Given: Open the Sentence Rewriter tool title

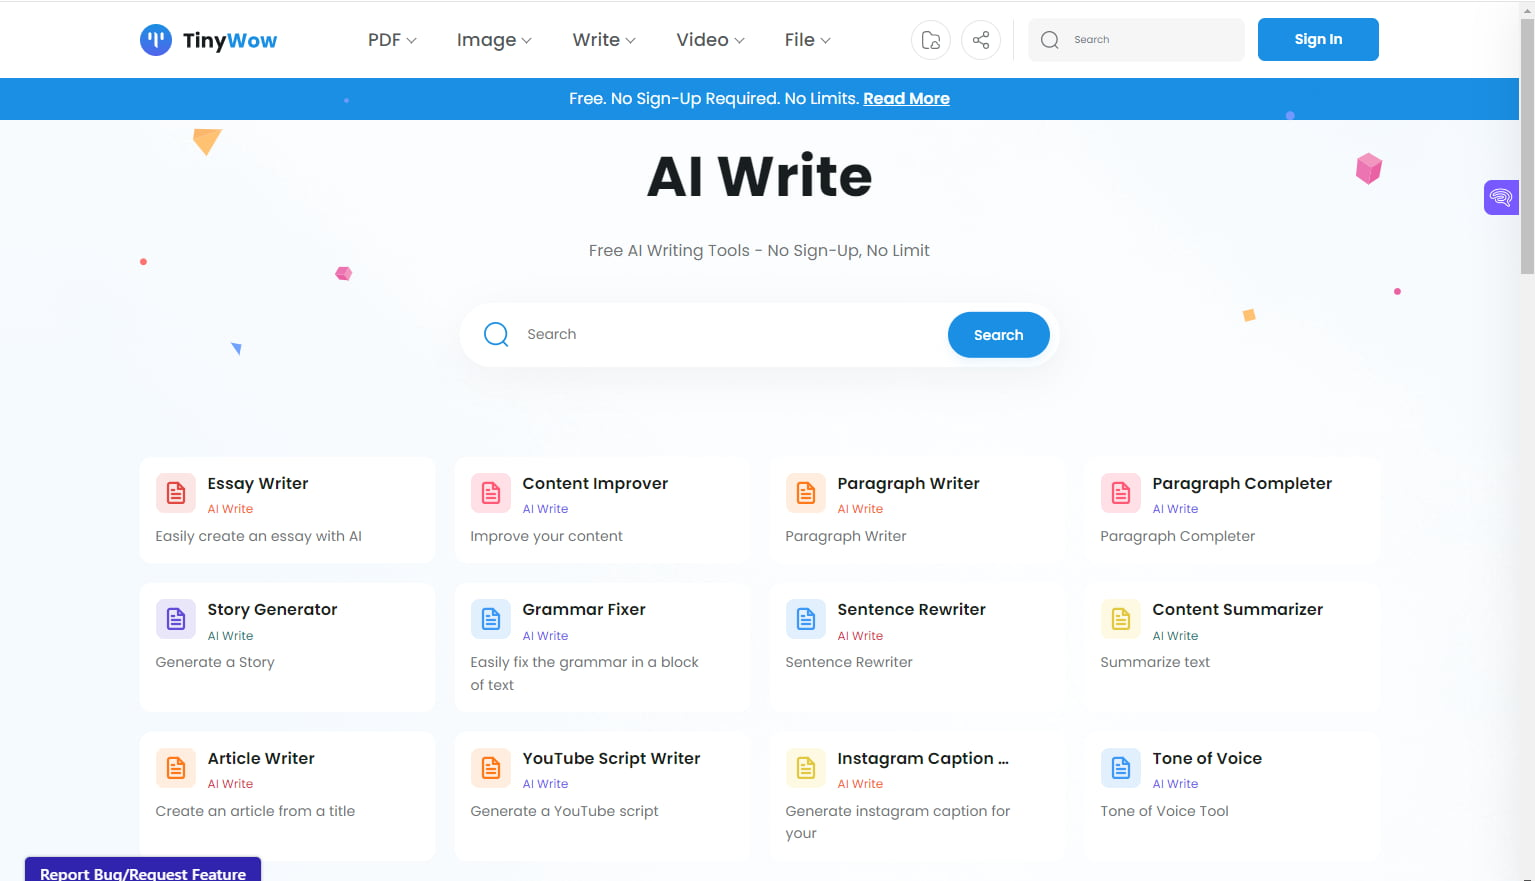Looking at the screenshot, I should (x=911, y=609).
